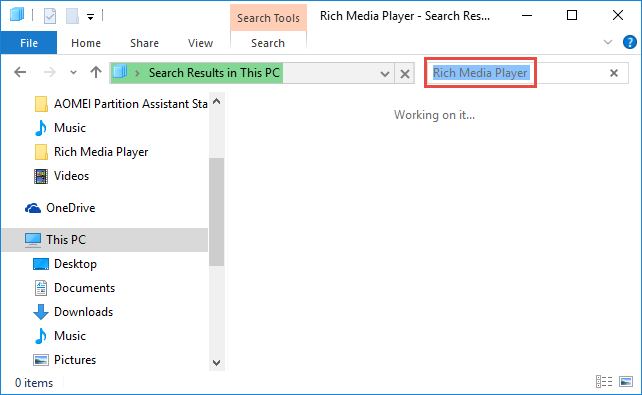The image size is (642, 395).
Task: Click the navigation pane scroll down arrow
Action: (217, 363)
